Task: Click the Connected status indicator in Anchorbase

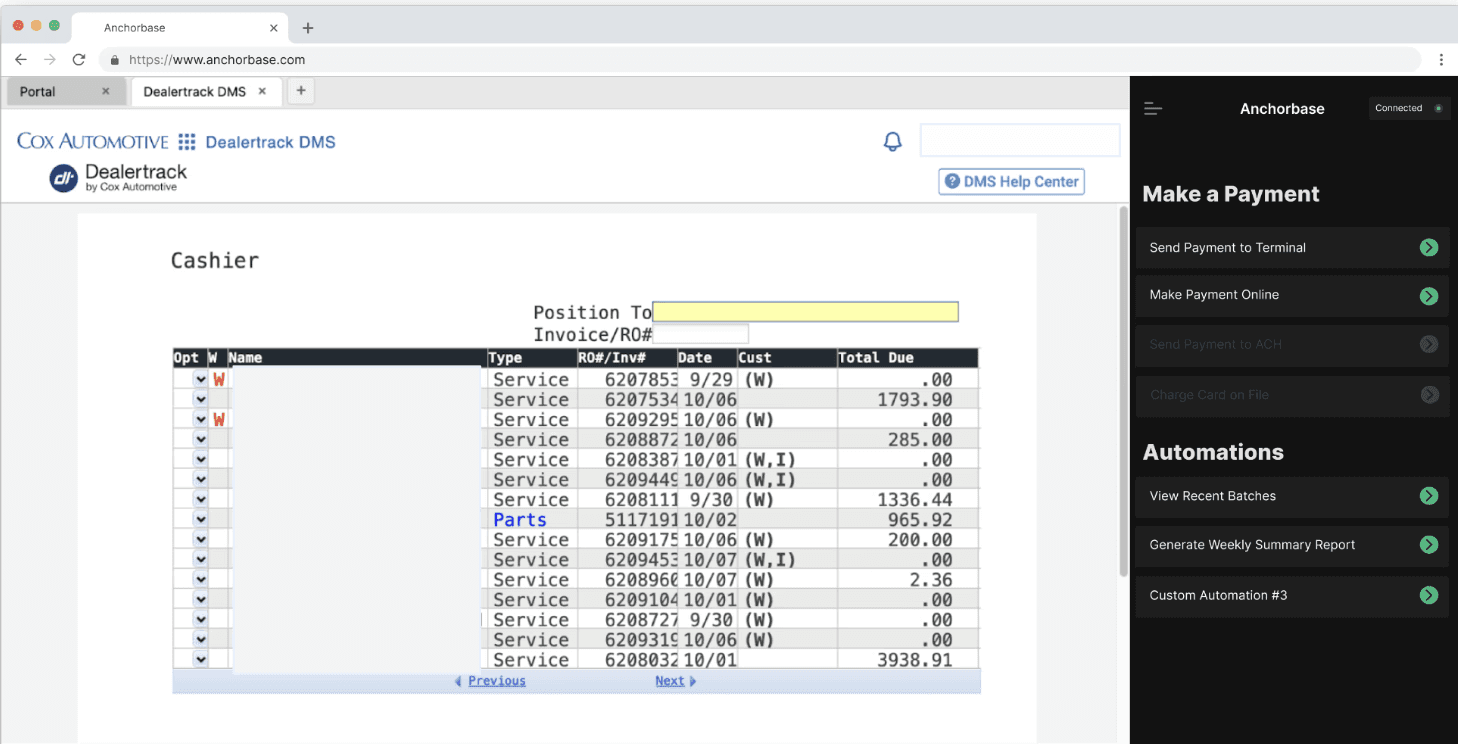Action: click(x=1408, y=107)
